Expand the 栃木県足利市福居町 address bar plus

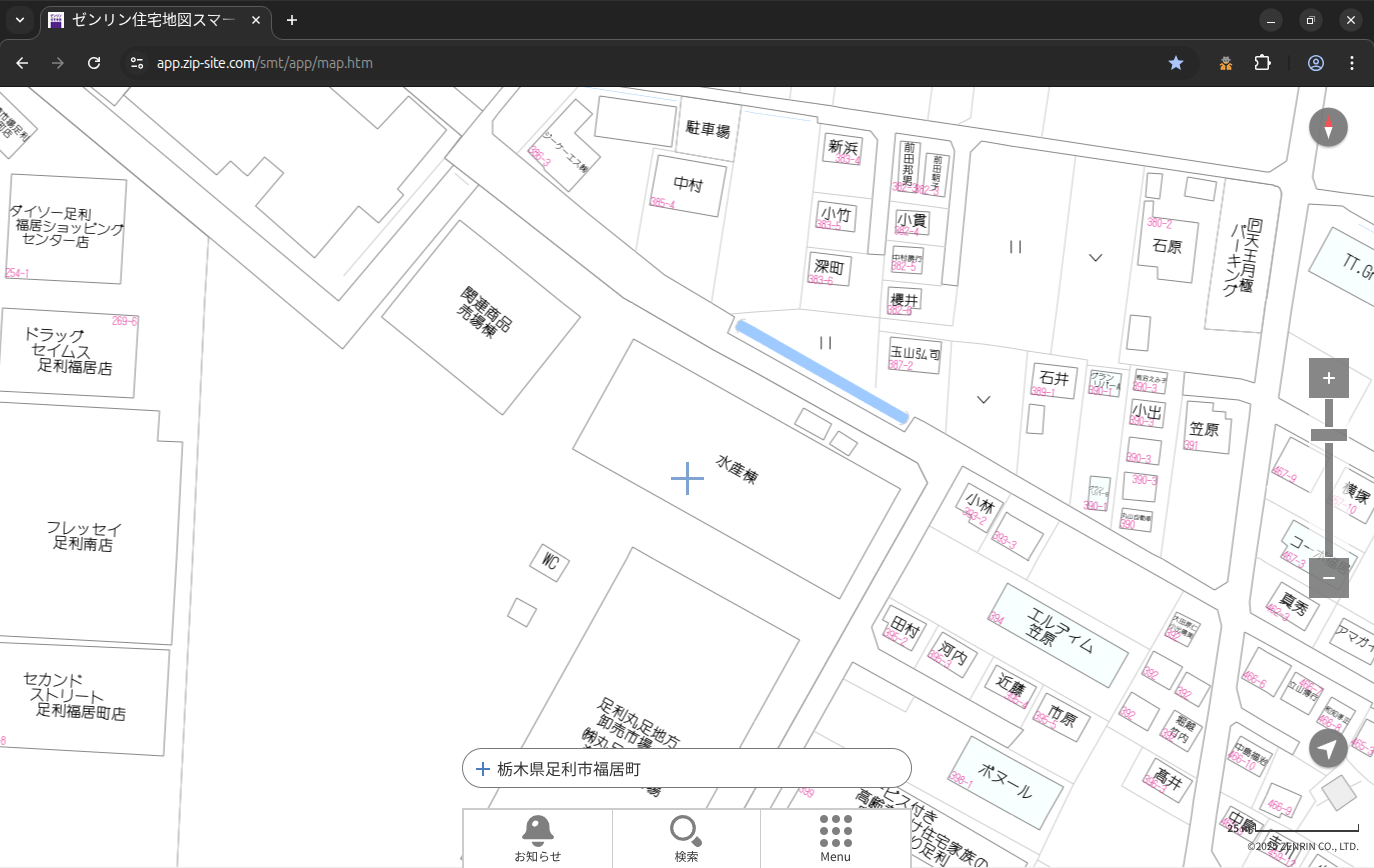[x=483, y=769]
